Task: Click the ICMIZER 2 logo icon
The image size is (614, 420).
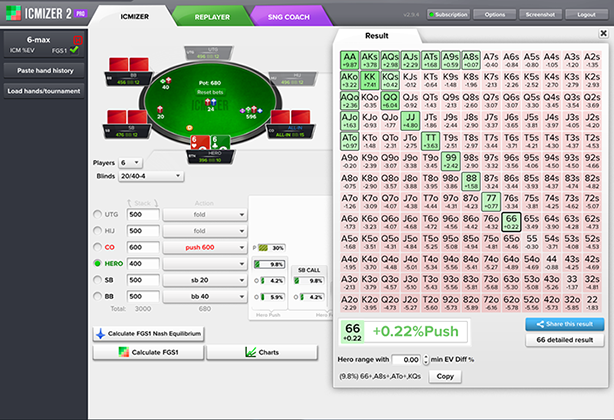Action: 13,13
